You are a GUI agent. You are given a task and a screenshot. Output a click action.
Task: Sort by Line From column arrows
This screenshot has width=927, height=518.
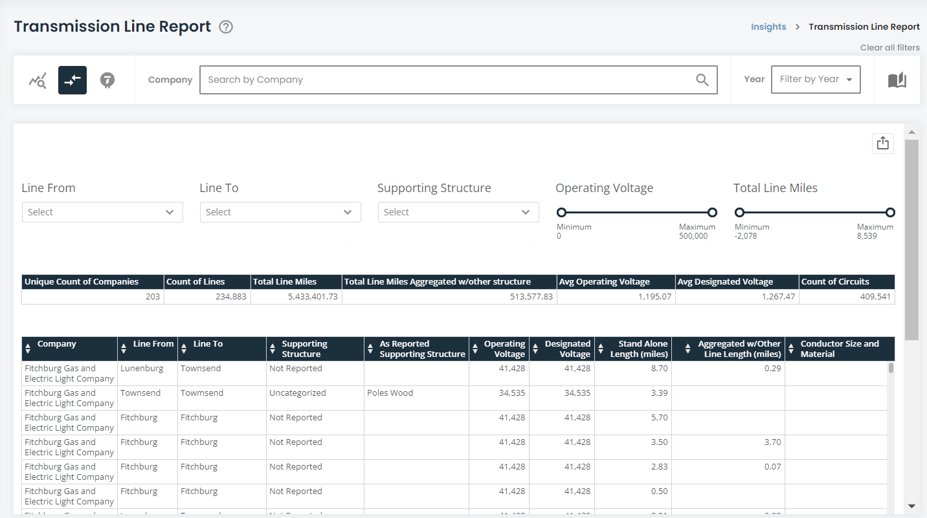pyautogui.click(x=124, y=349)
